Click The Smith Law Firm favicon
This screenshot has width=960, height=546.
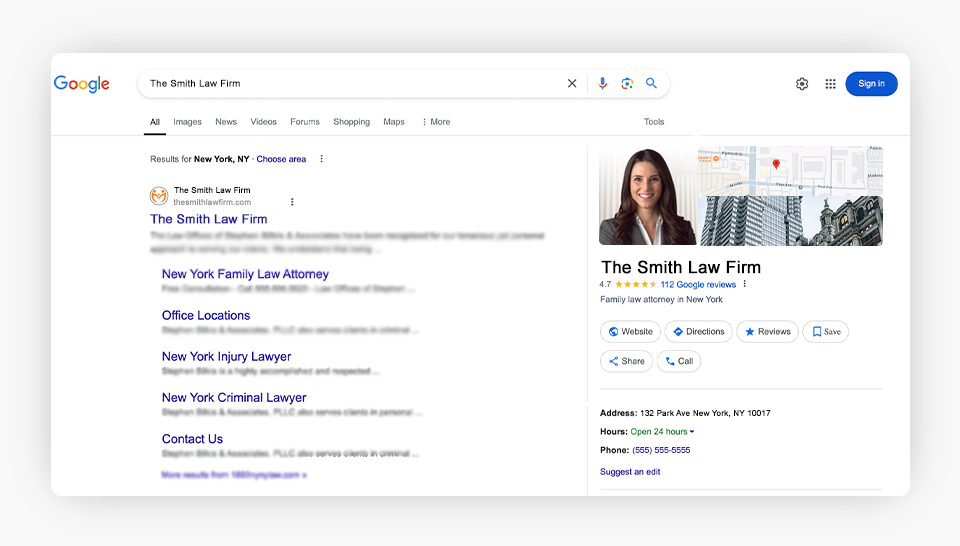pyautogui.click(x=159, y=196)
